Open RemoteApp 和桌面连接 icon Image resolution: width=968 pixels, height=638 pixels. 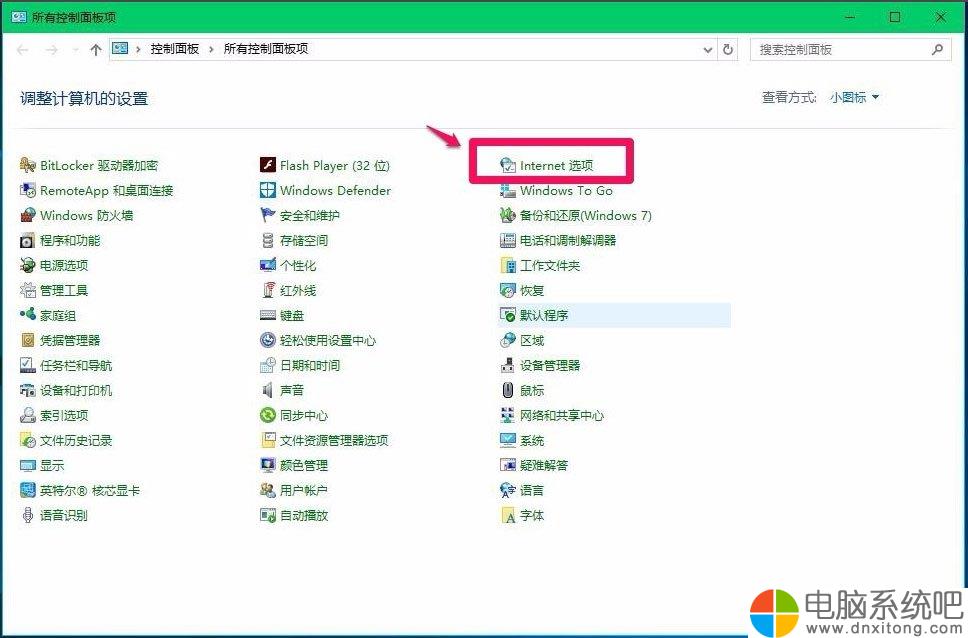(28, 190)
